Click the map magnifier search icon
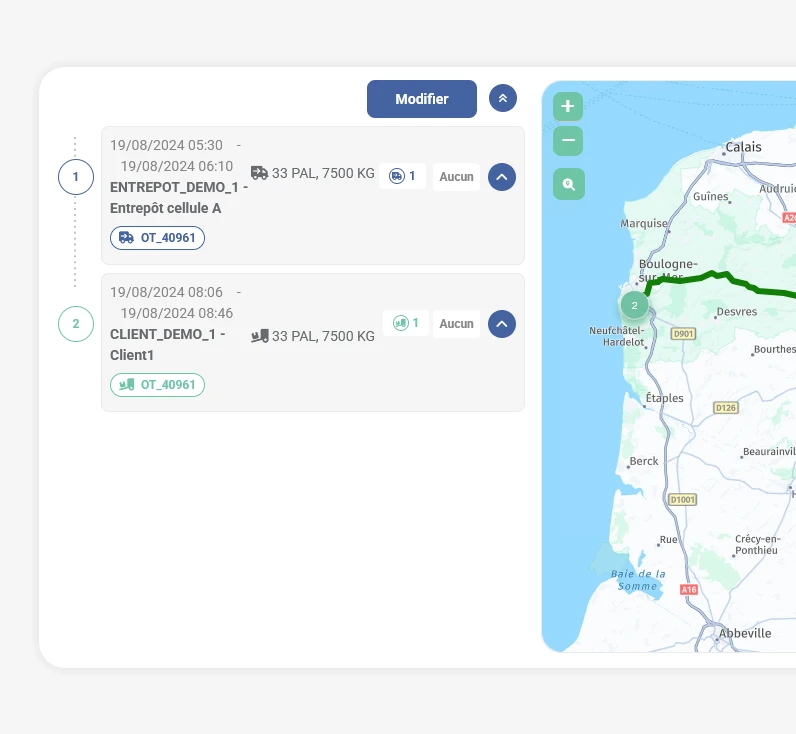796x734 pixels. point(568,184)
